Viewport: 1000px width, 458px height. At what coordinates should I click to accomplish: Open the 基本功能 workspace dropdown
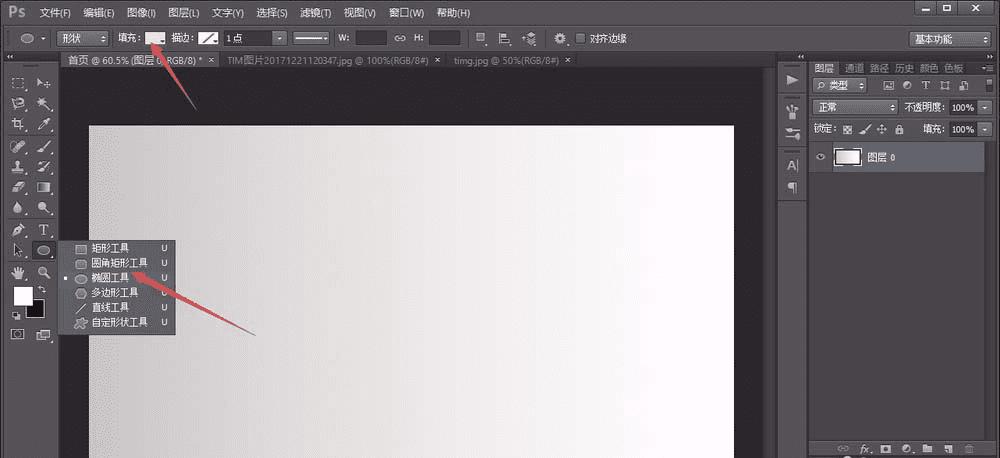(949, 39)
